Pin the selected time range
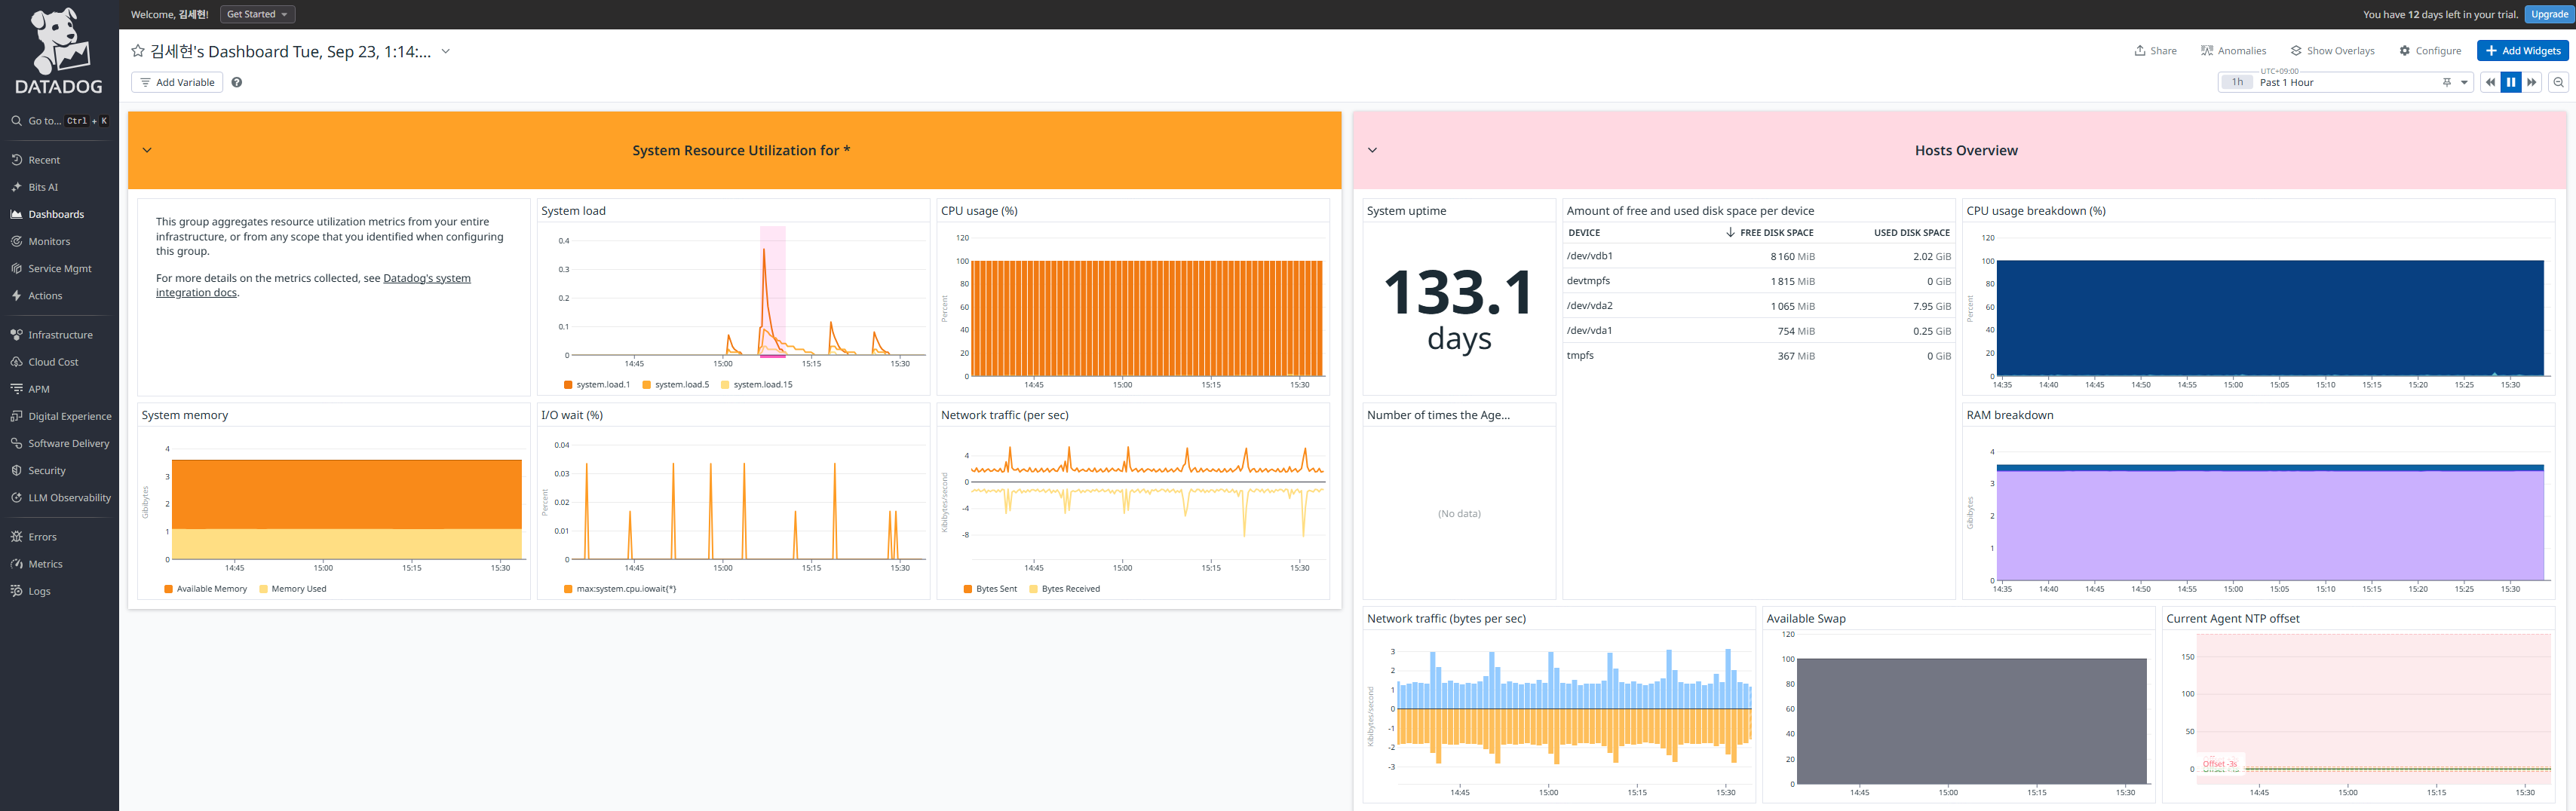This screenshot has height=811, width=2576. click(x=2446, y=82)
